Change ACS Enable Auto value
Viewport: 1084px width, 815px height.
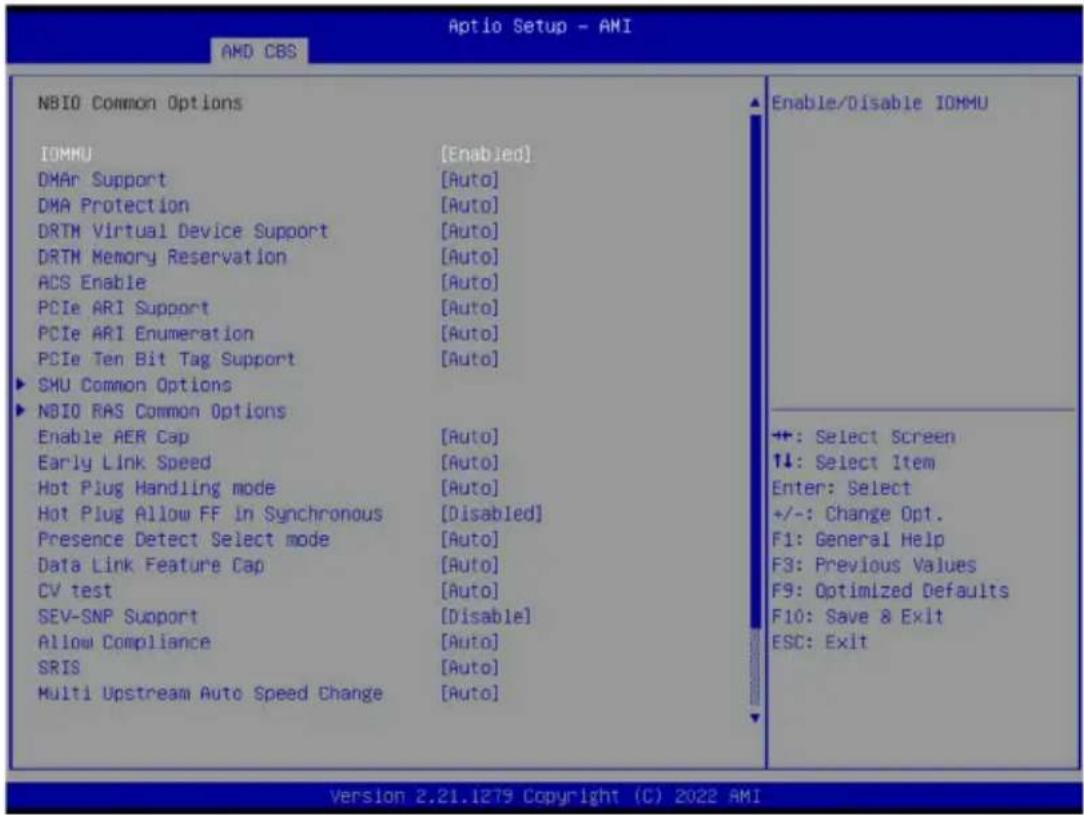[x=469, y=282]
